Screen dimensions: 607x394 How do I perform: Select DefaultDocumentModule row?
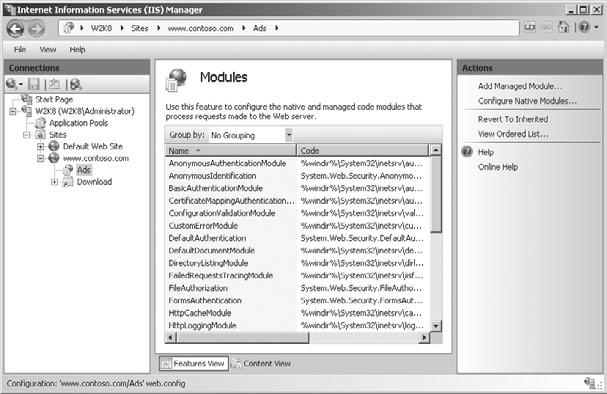click(297, 250)
